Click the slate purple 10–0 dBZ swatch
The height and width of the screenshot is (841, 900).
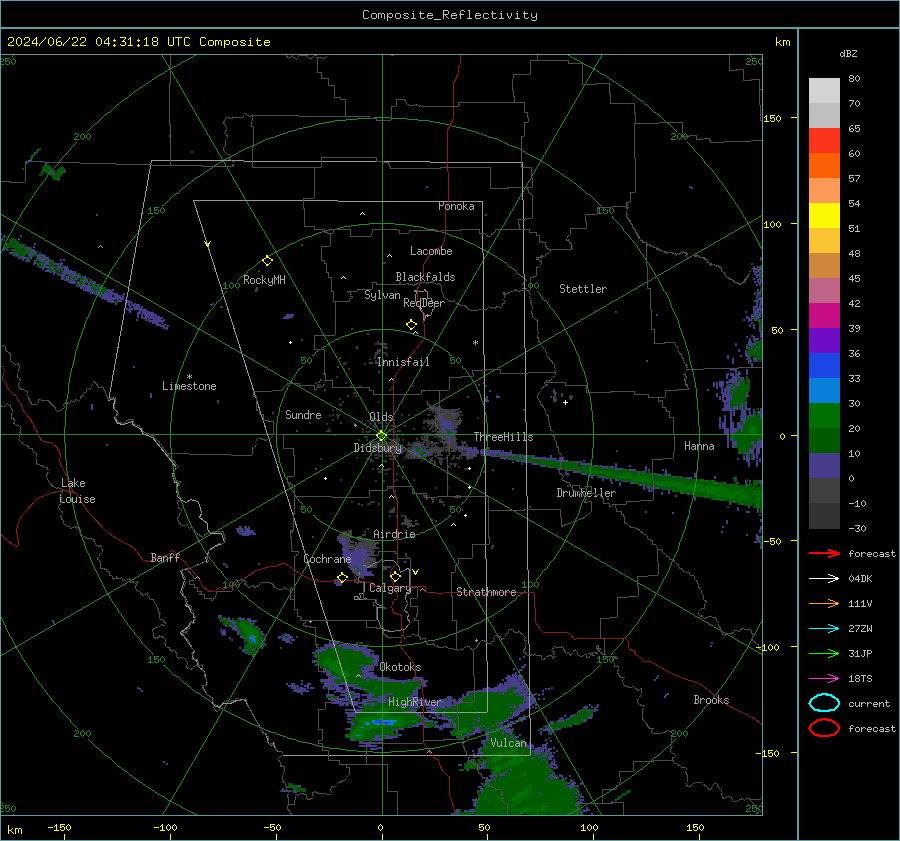click(824, 466)
